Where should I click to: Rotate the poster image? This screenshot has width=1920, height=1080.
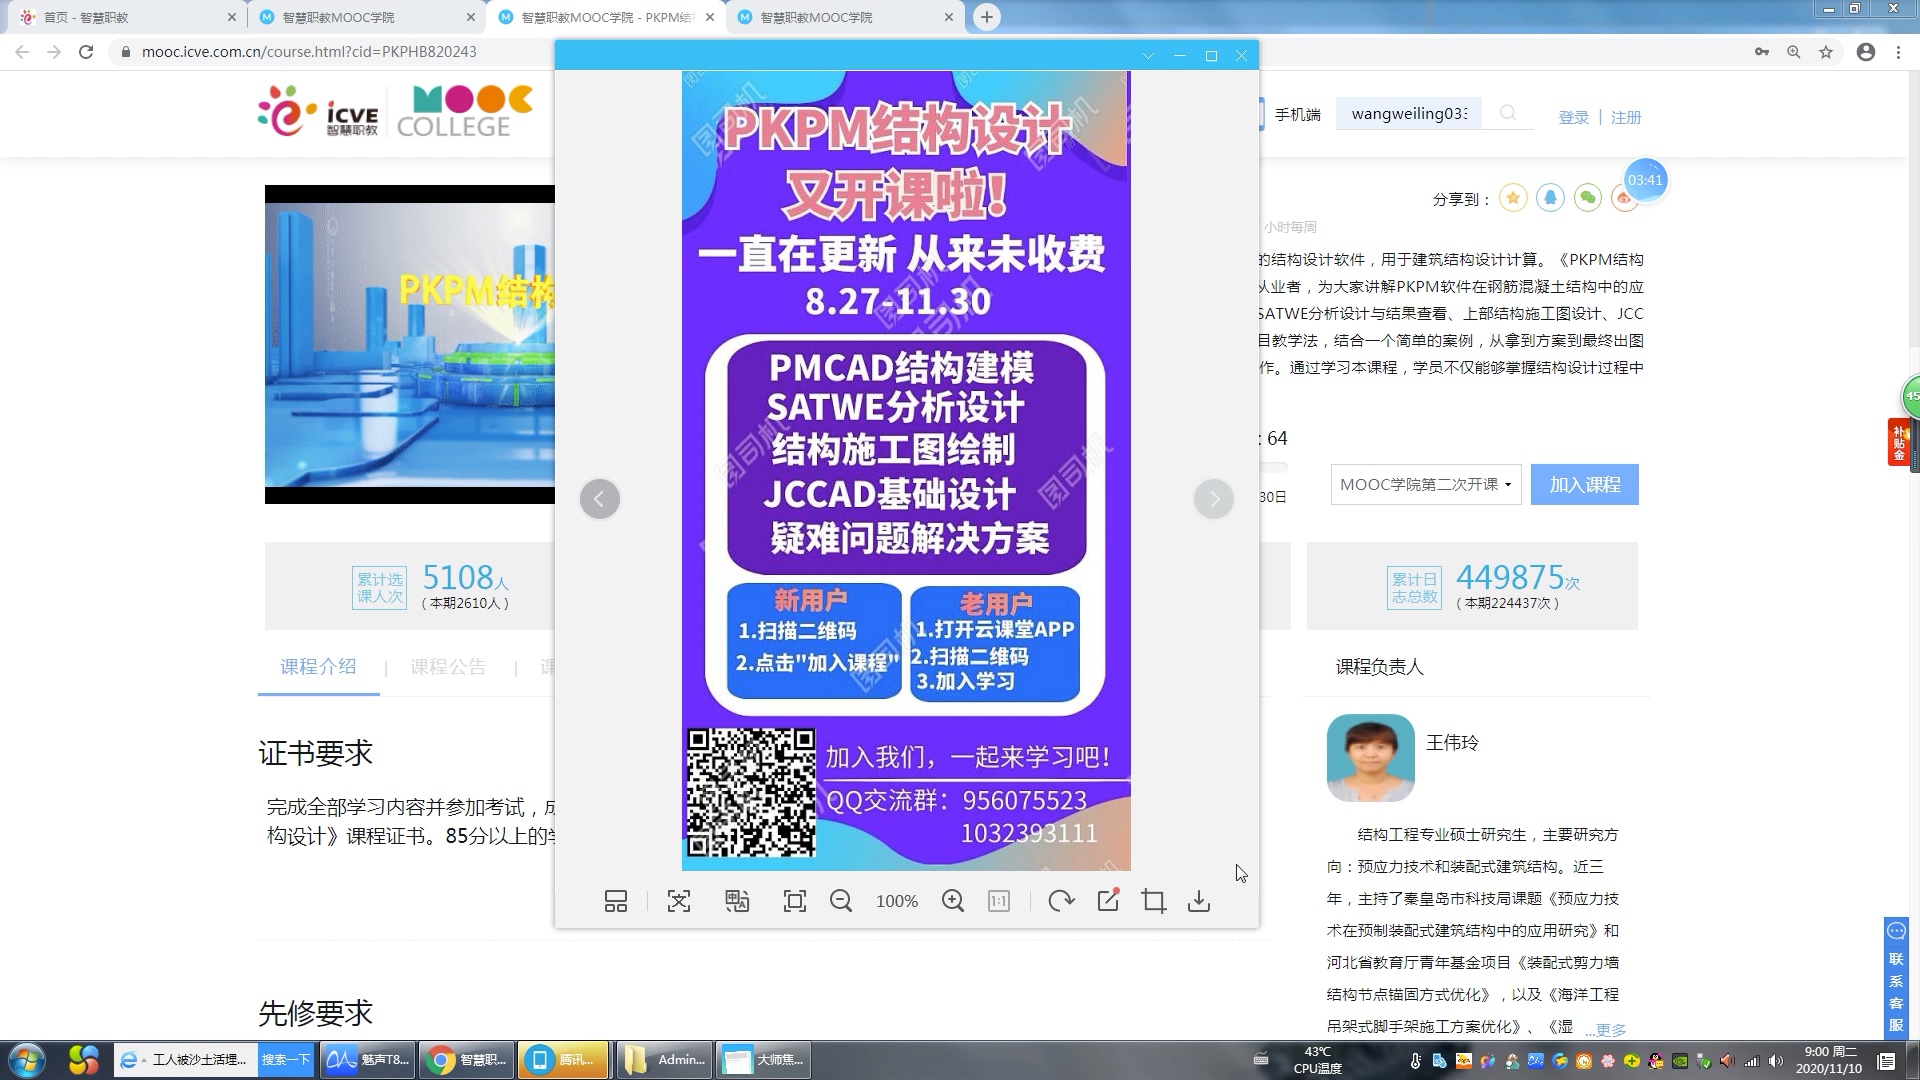tap(1061, 900)
